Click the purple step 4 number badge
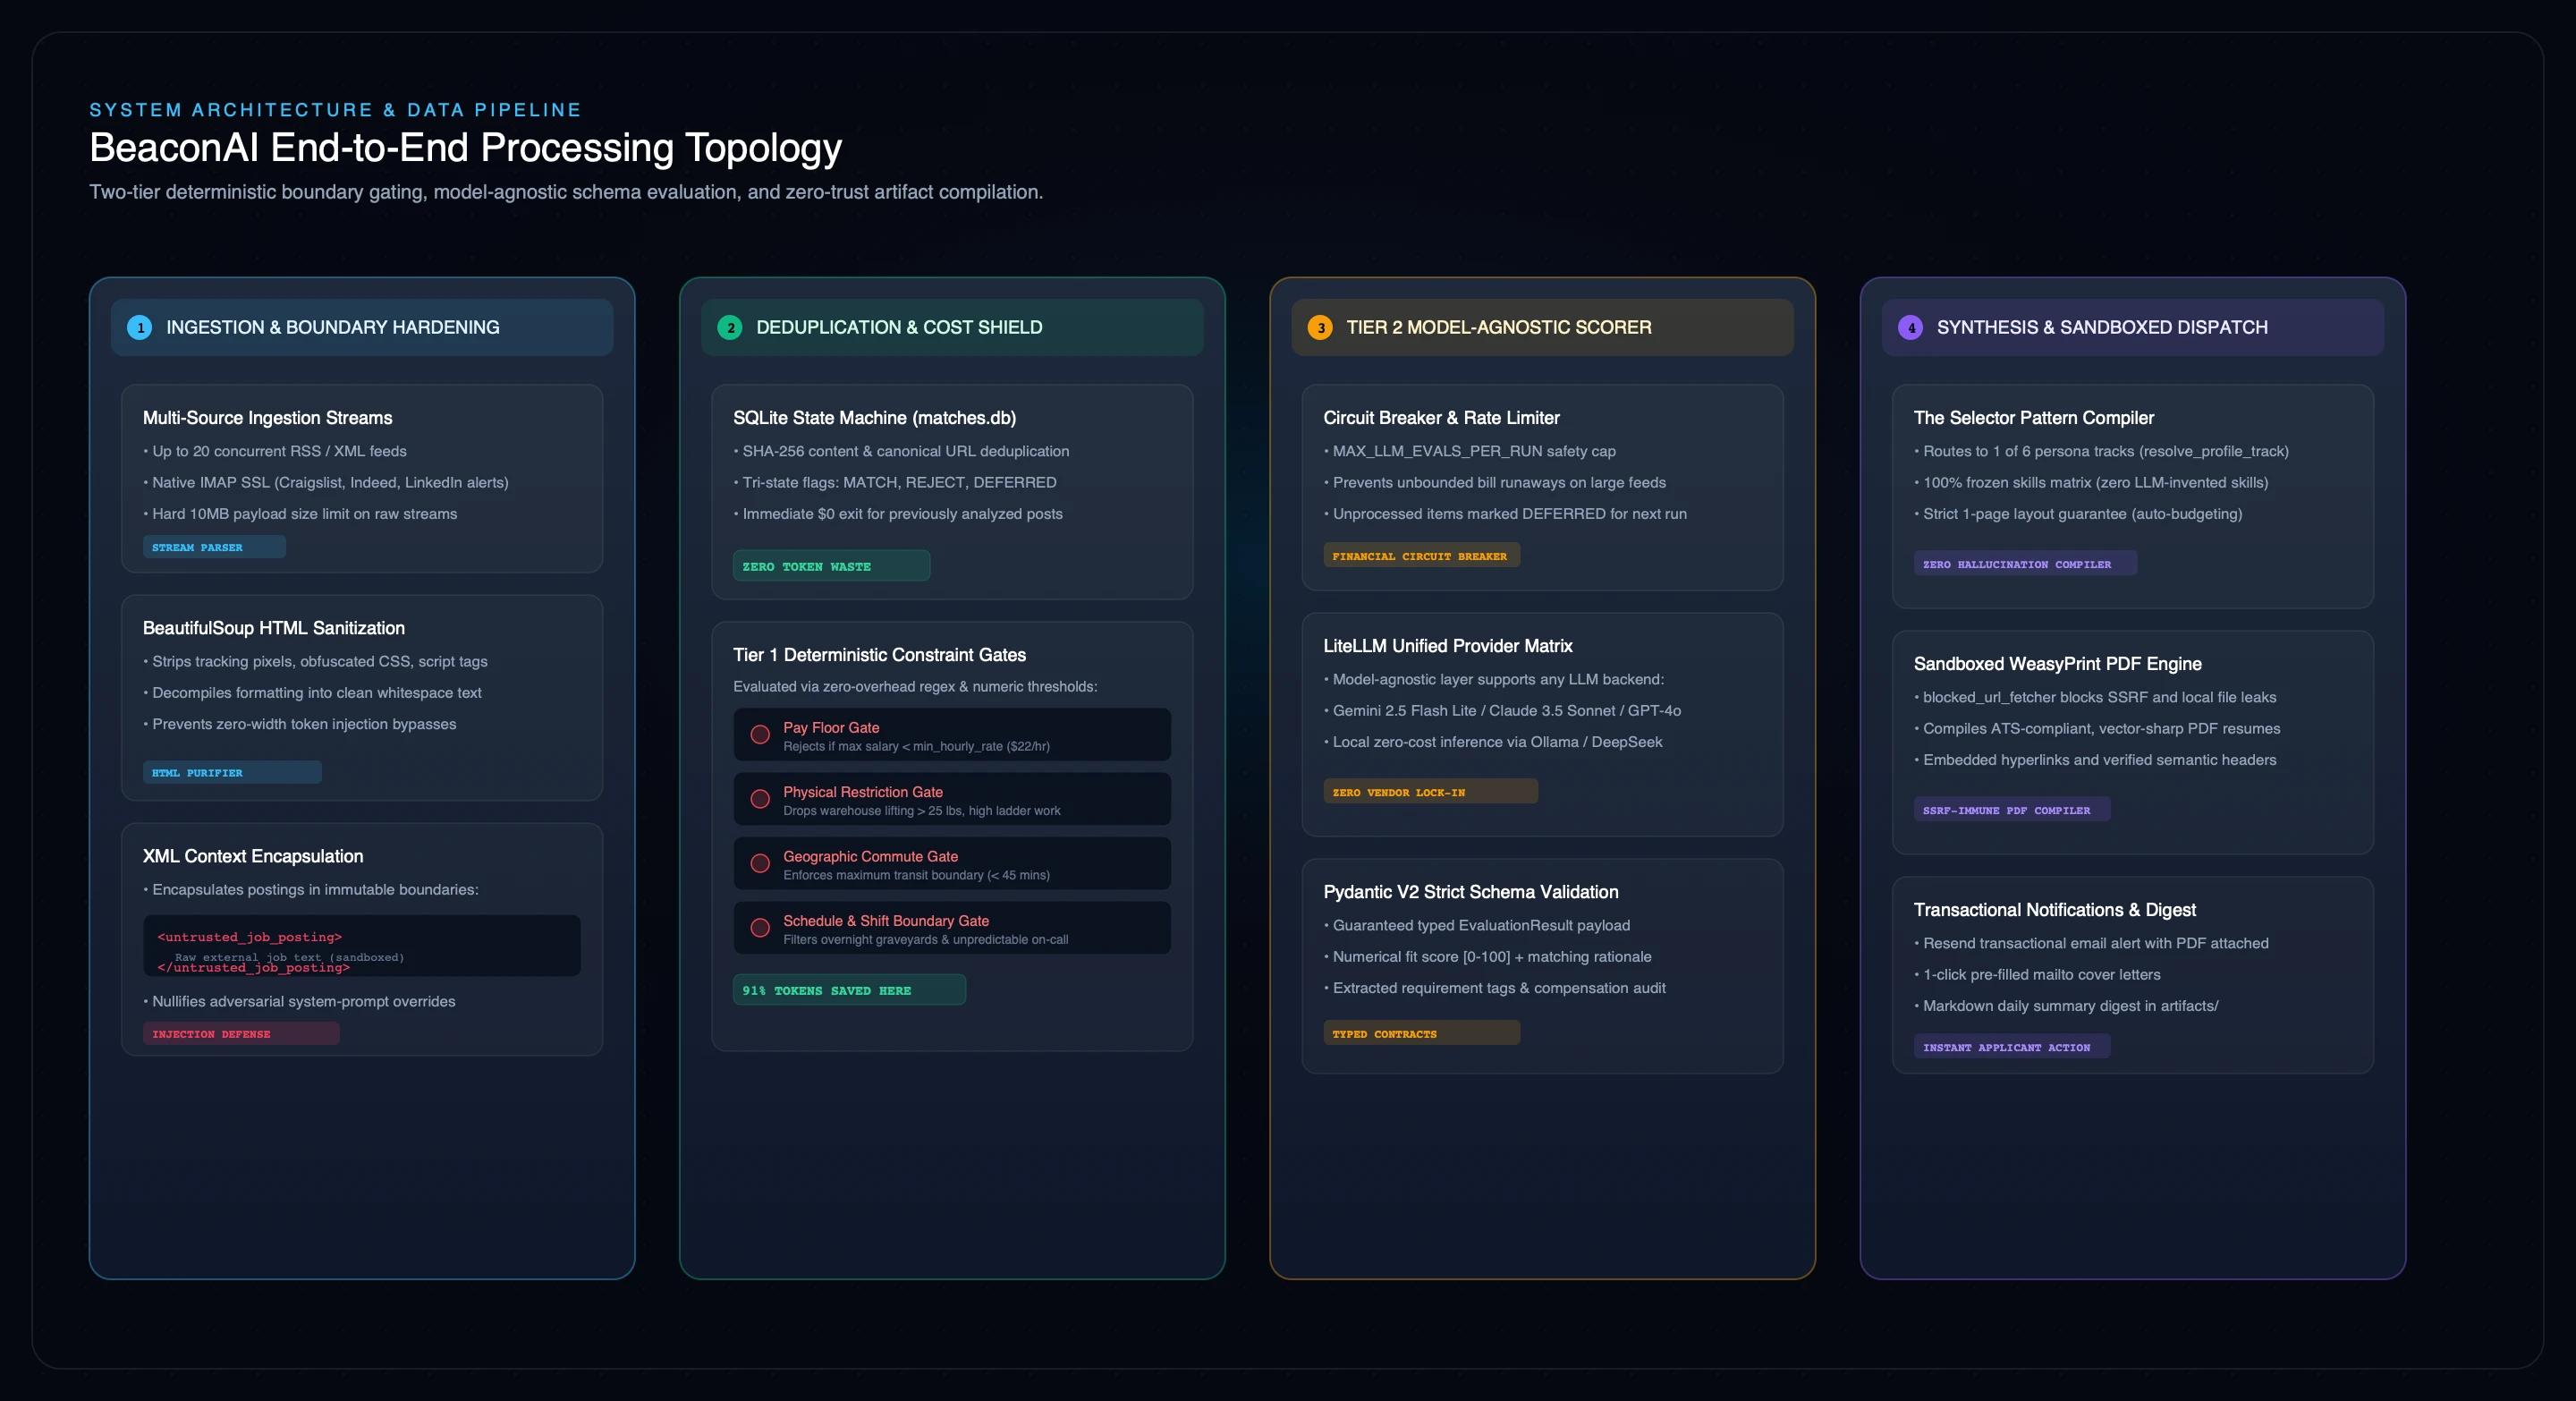 pos(1911,327)
